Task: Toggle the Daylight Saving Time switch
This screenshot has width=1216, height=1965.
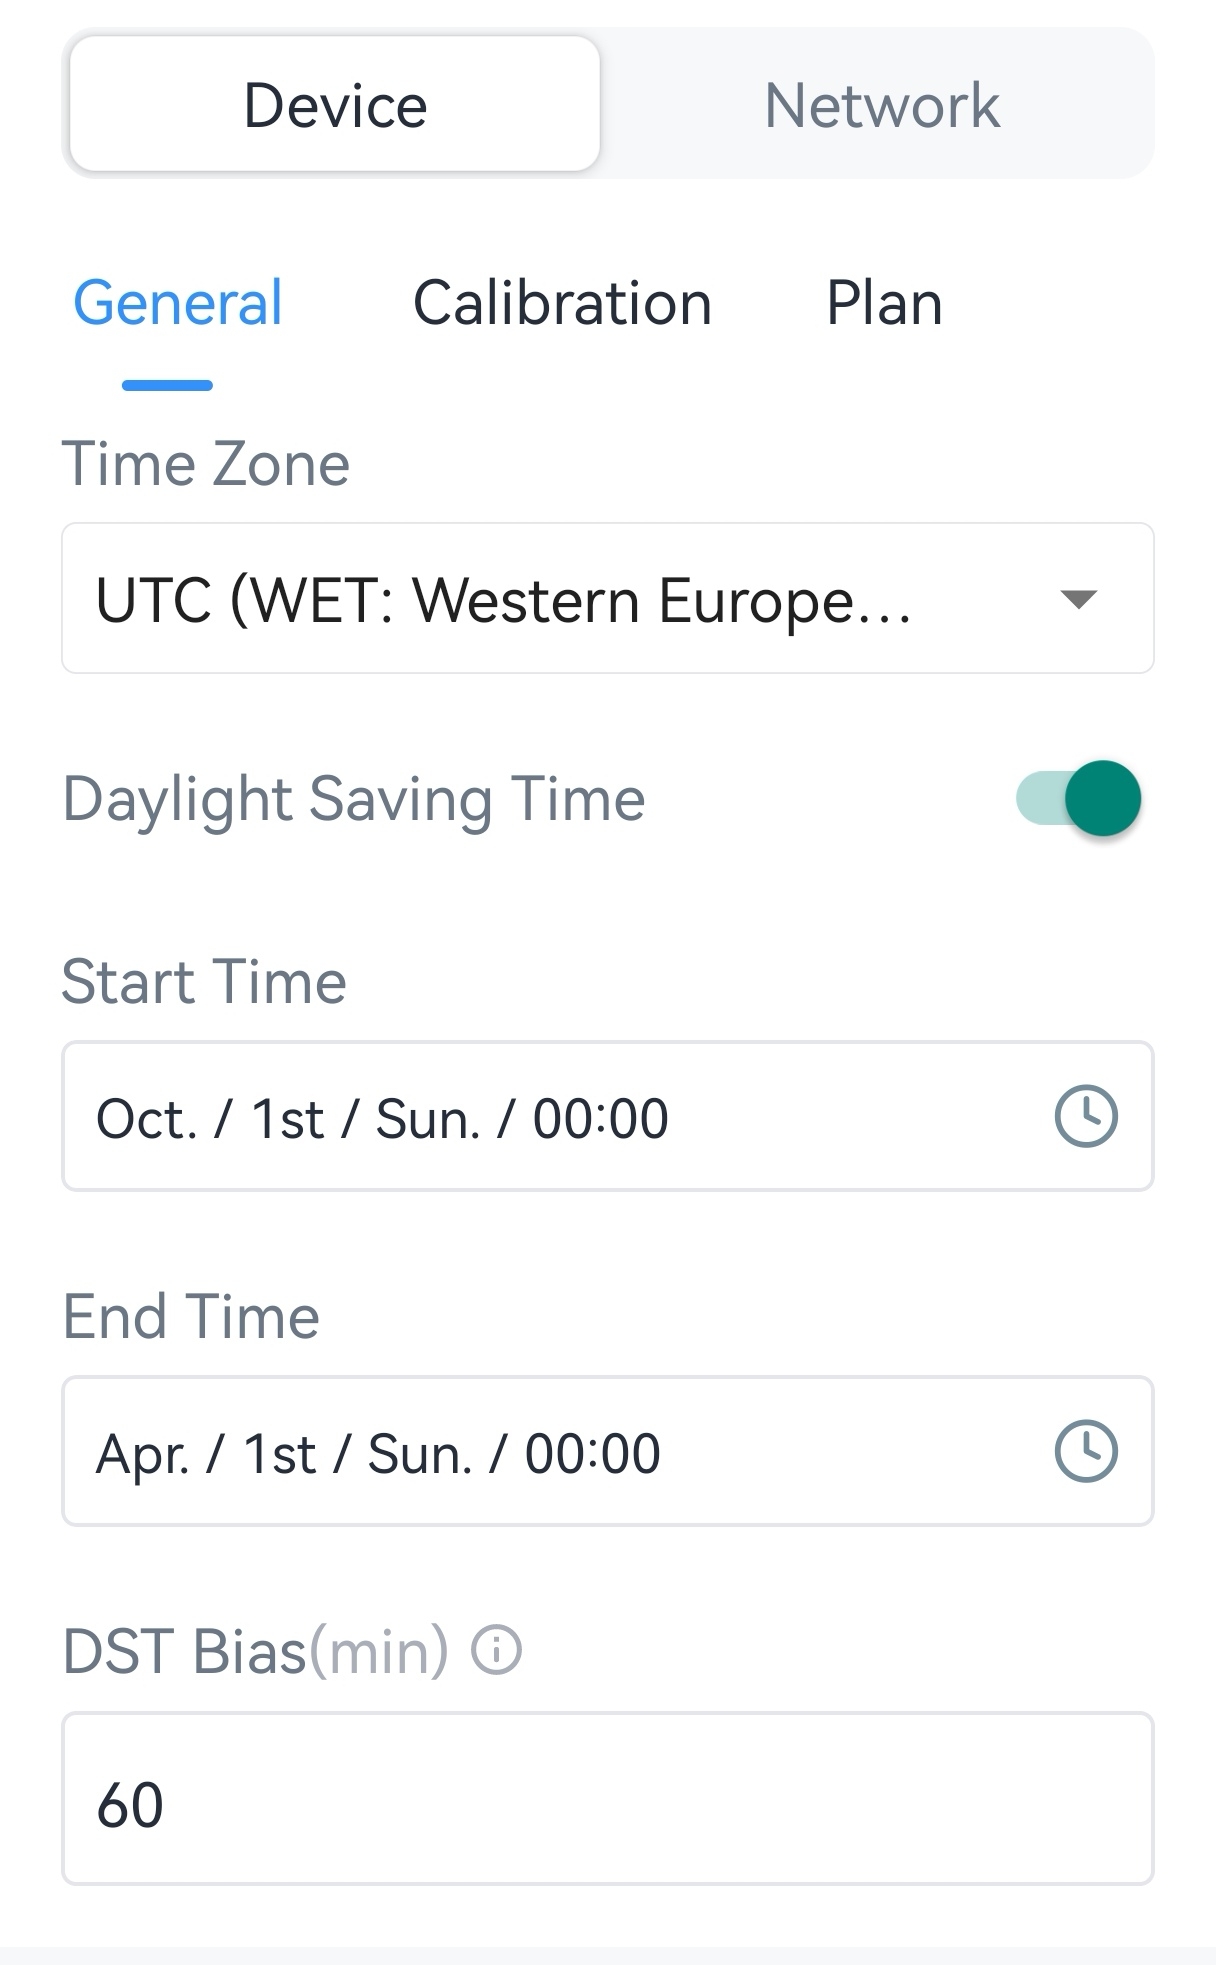Action: (x=1080, y=798)
